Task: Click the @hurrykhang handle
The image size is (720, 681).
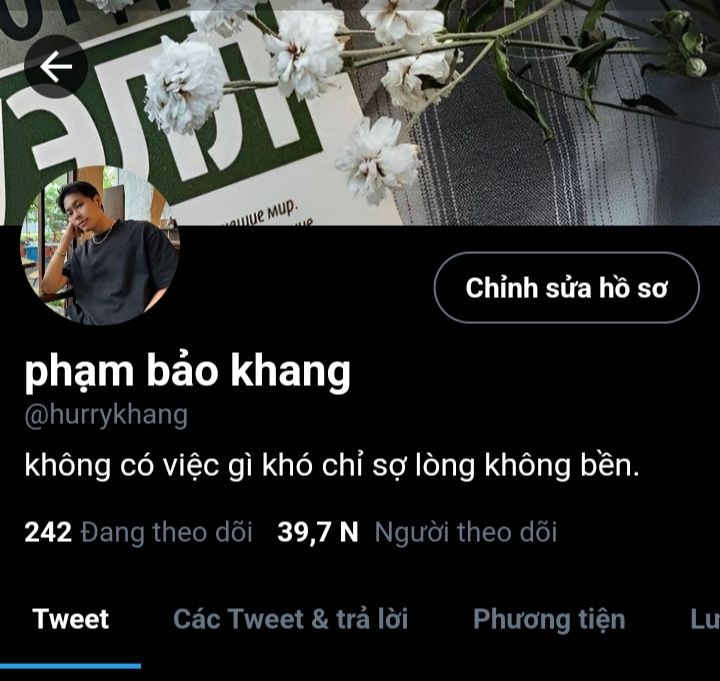Action: (106, 415)
